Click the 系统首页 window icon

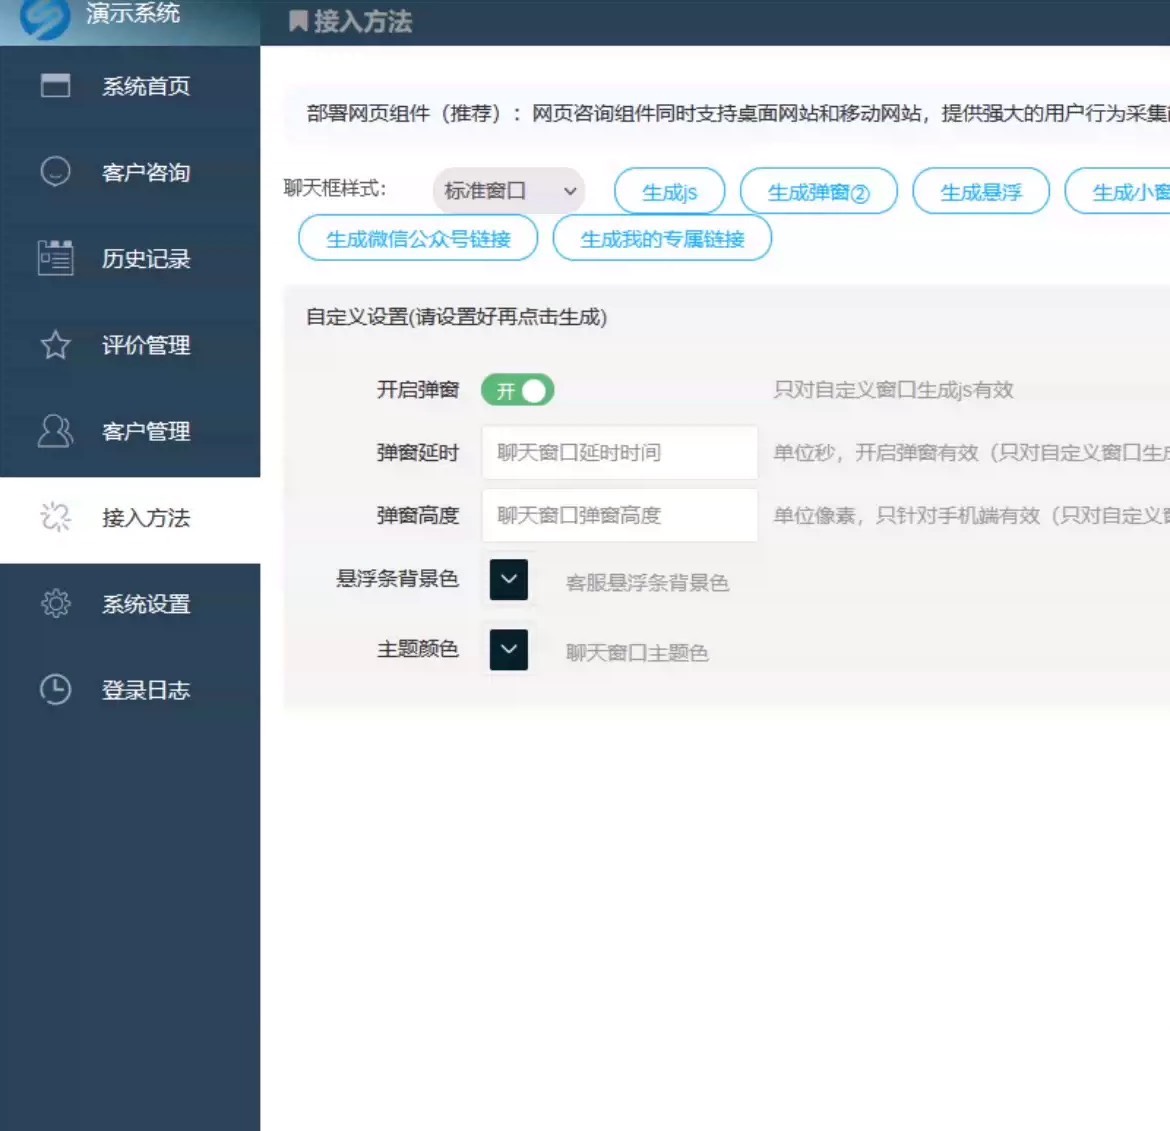55,86
